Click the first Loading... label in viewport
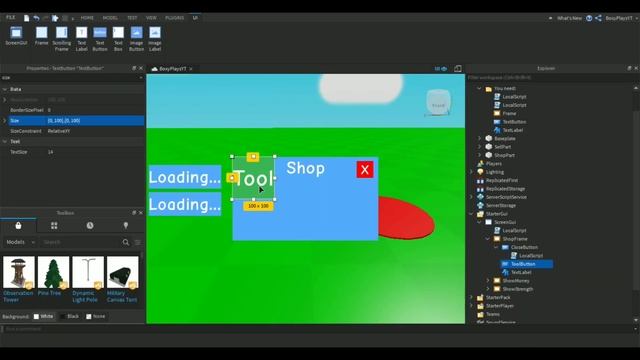The width and height of the screenshot is (640, 360). tap(185, 177)
